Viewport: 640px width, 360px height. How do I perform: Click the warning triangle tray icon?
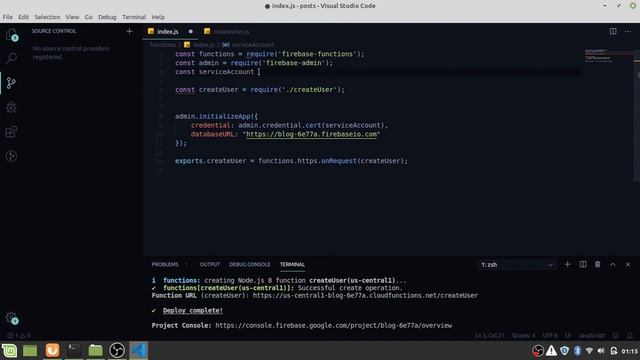click(x=551, y=351)
